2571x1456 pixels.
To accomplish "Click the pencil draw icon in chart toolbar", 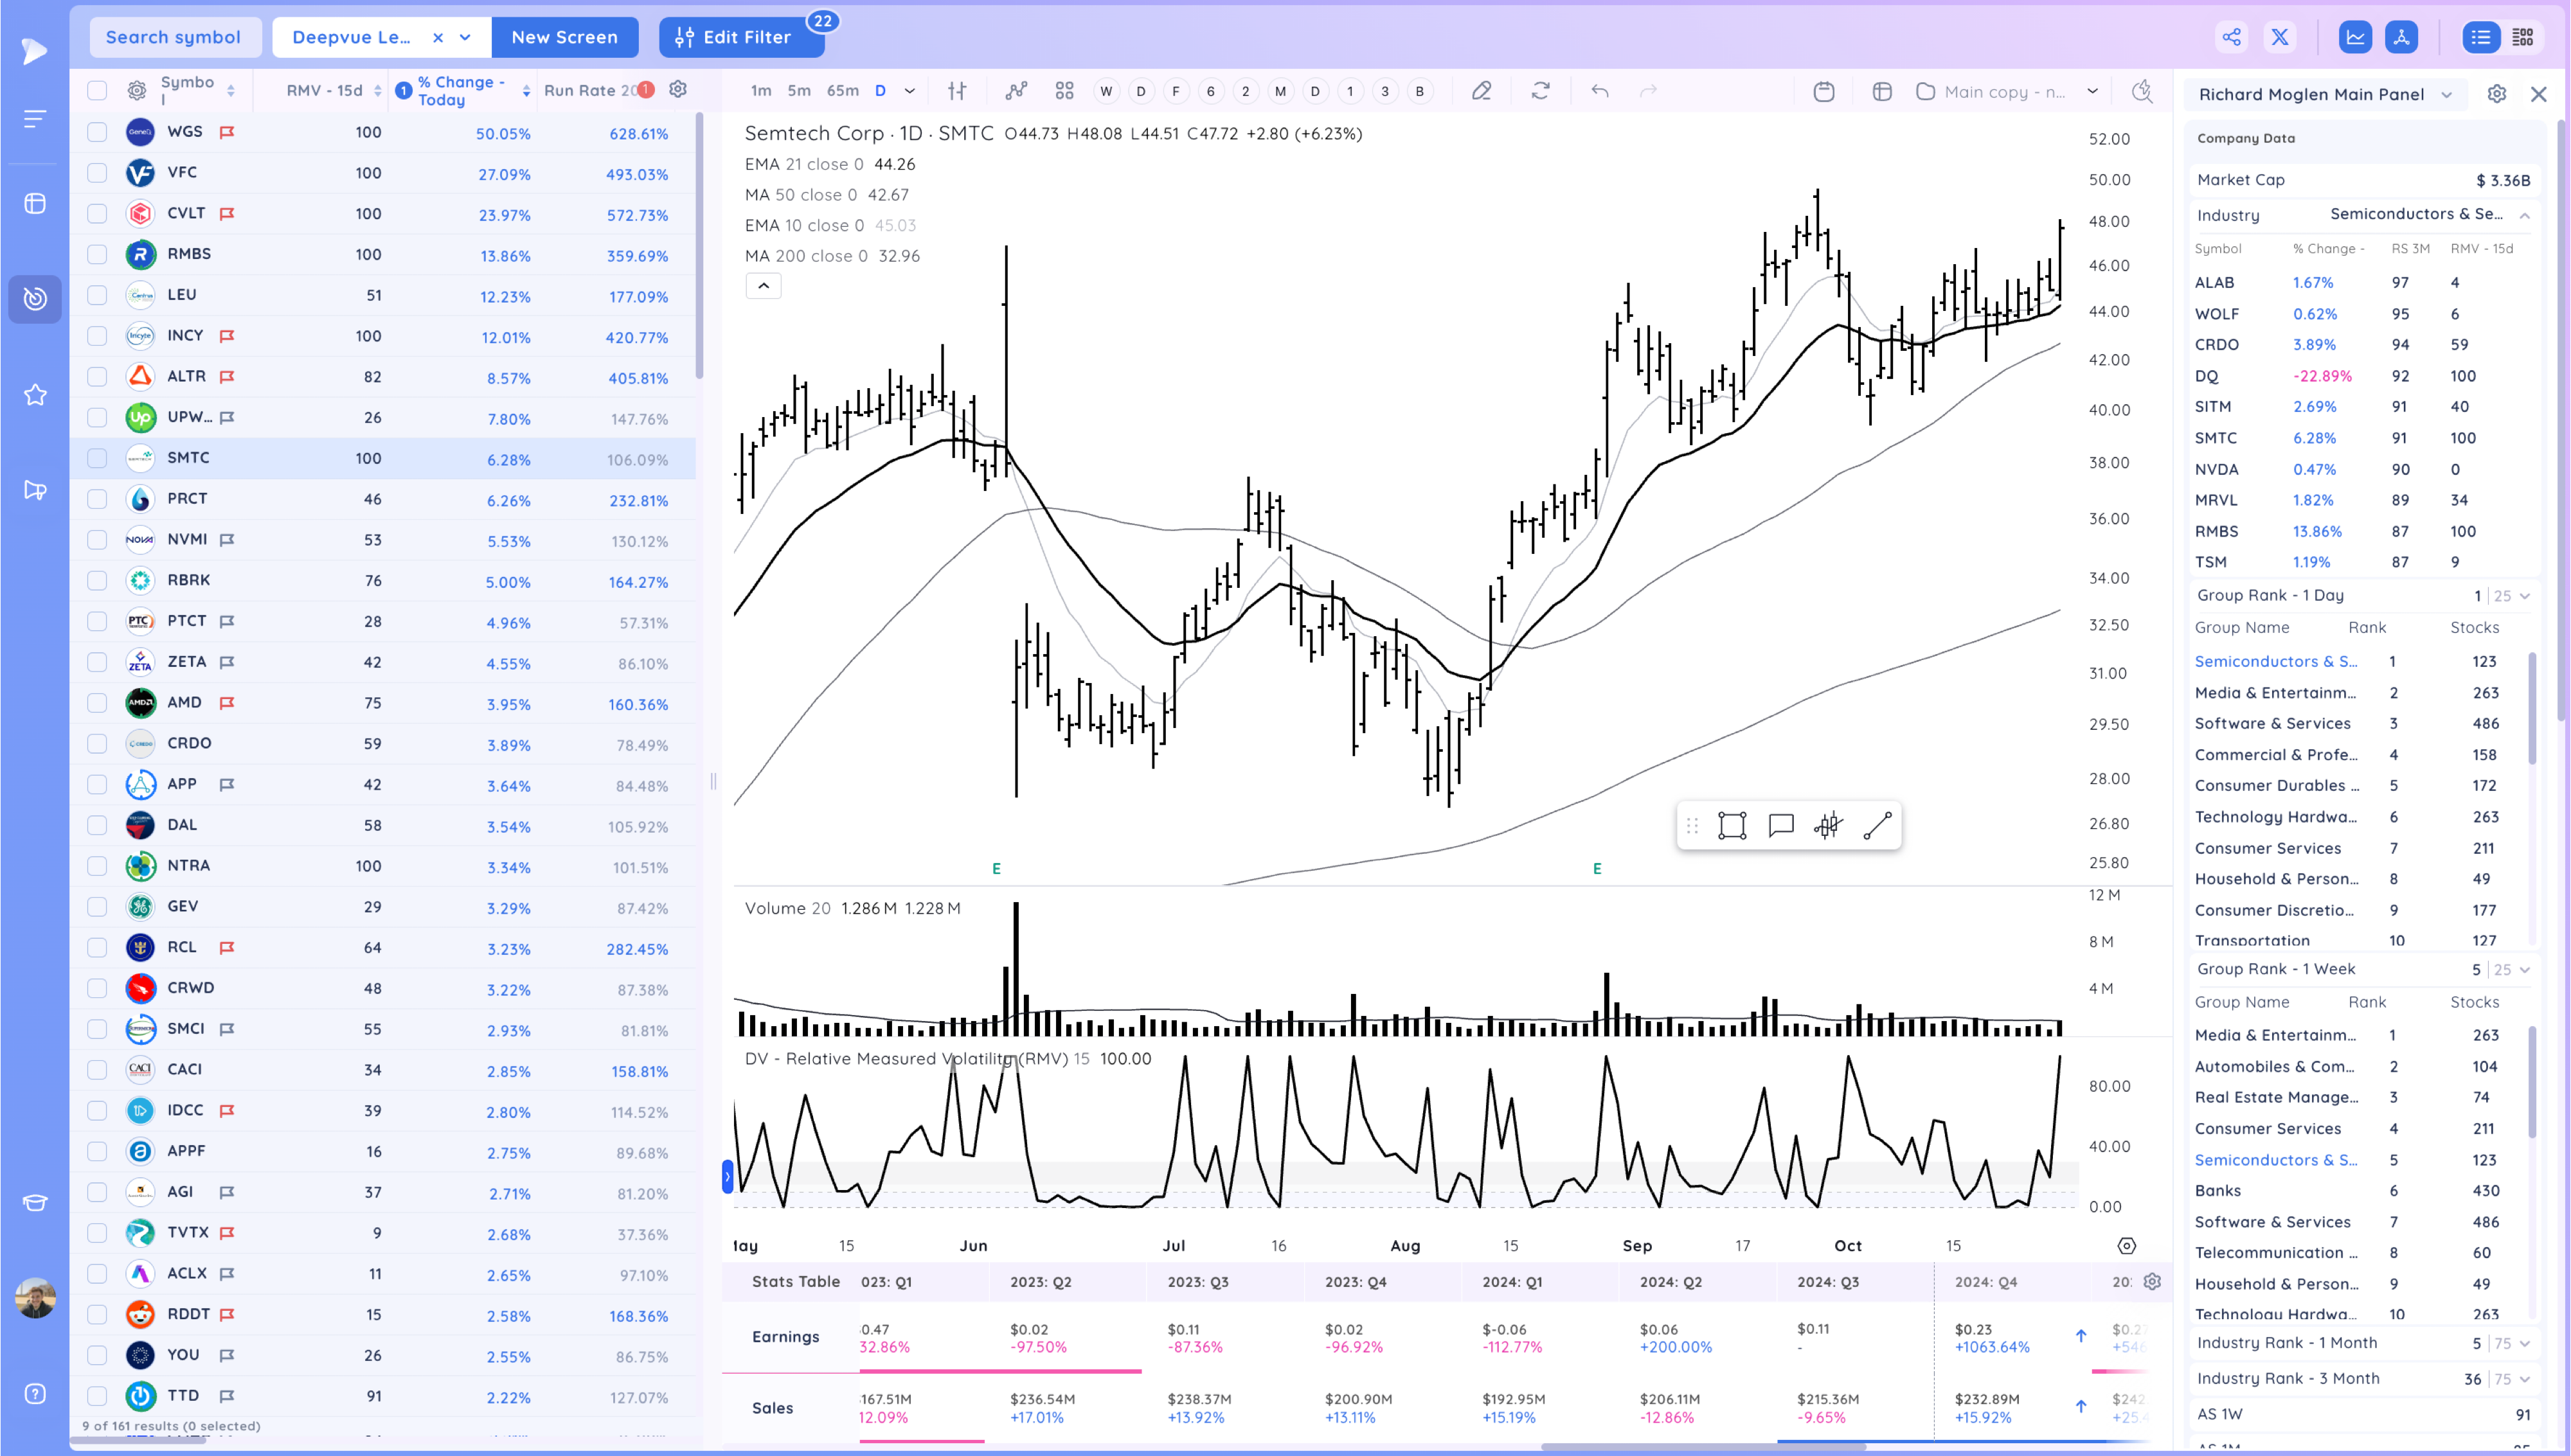I will click(x=1481, y=91).
